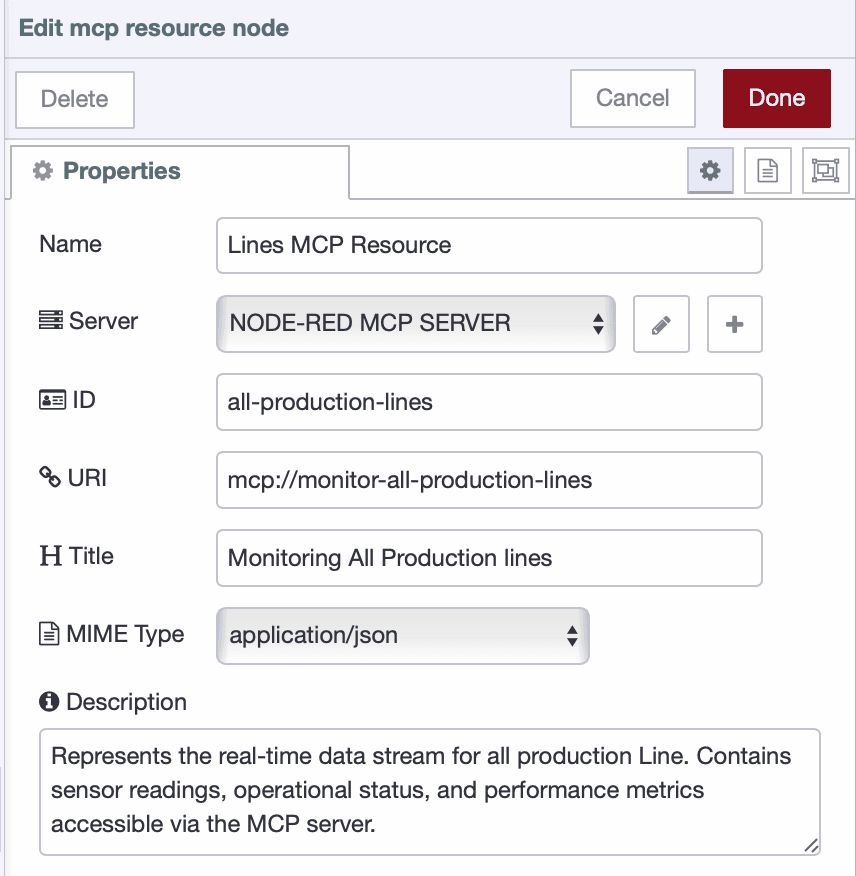Cancel editing the mcp resource node

632,98
